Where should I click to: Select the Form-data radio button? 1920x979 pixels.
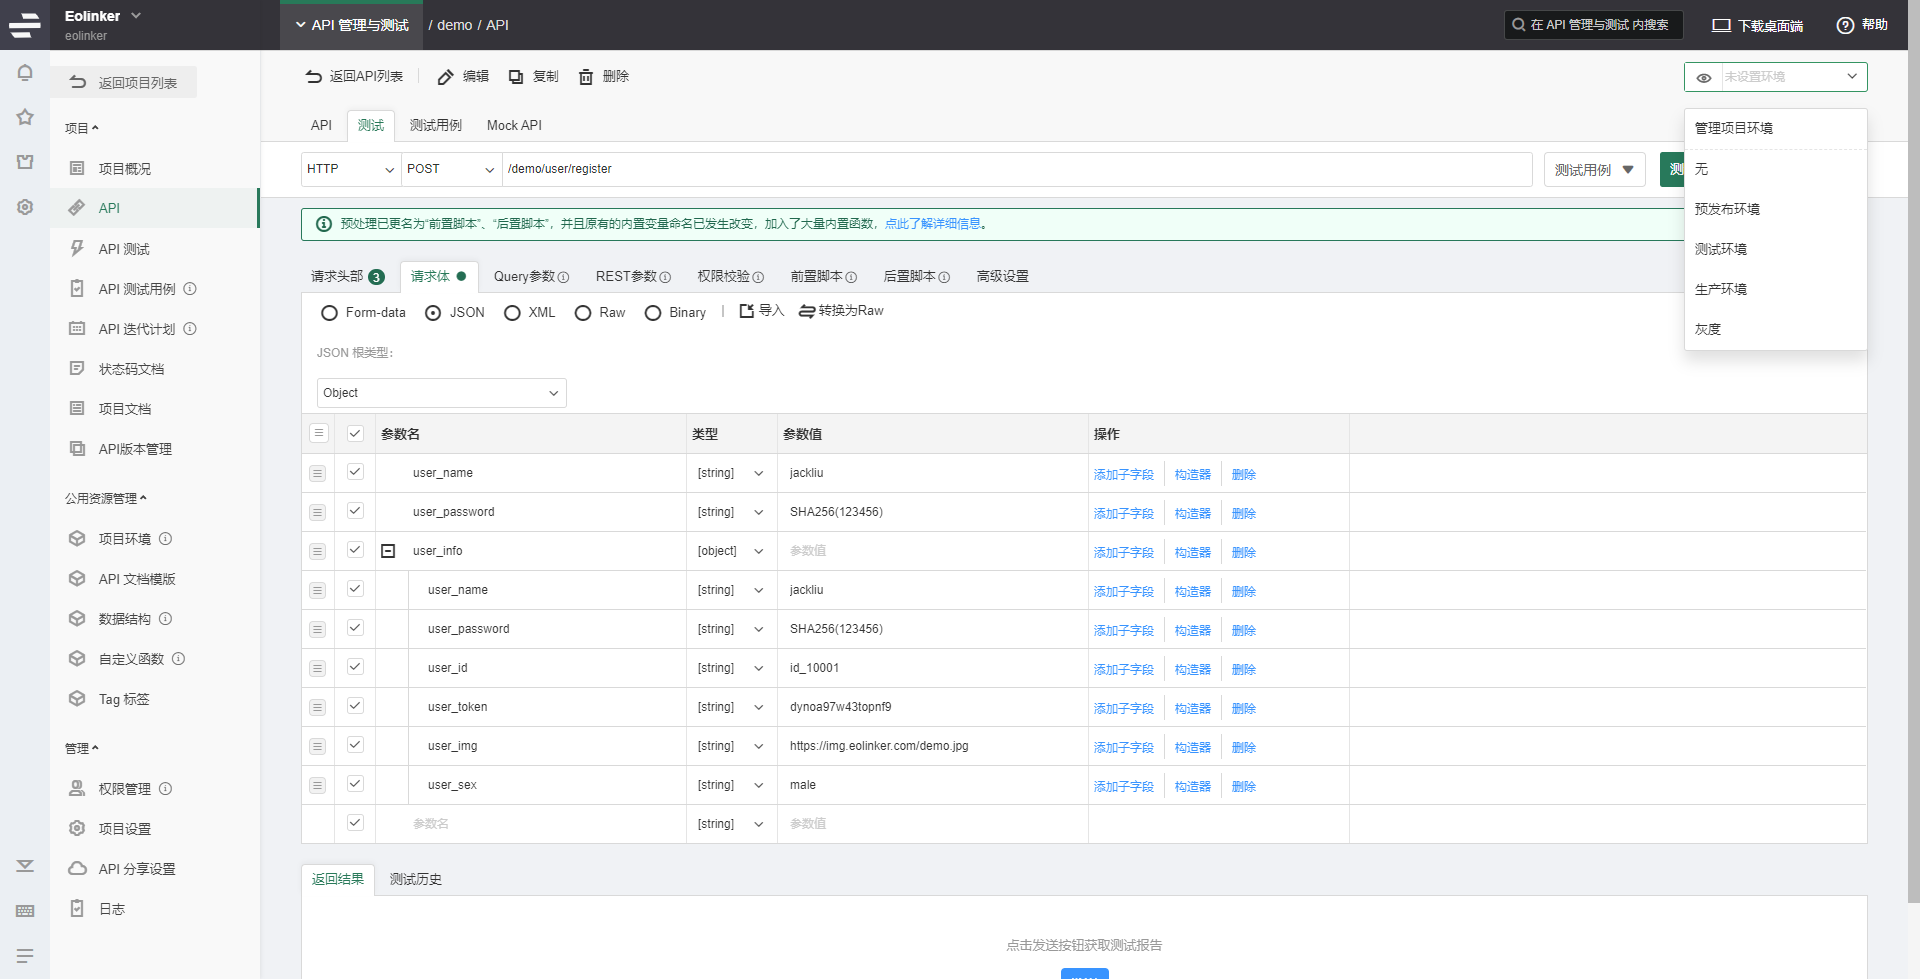click(x=329, y=313)
